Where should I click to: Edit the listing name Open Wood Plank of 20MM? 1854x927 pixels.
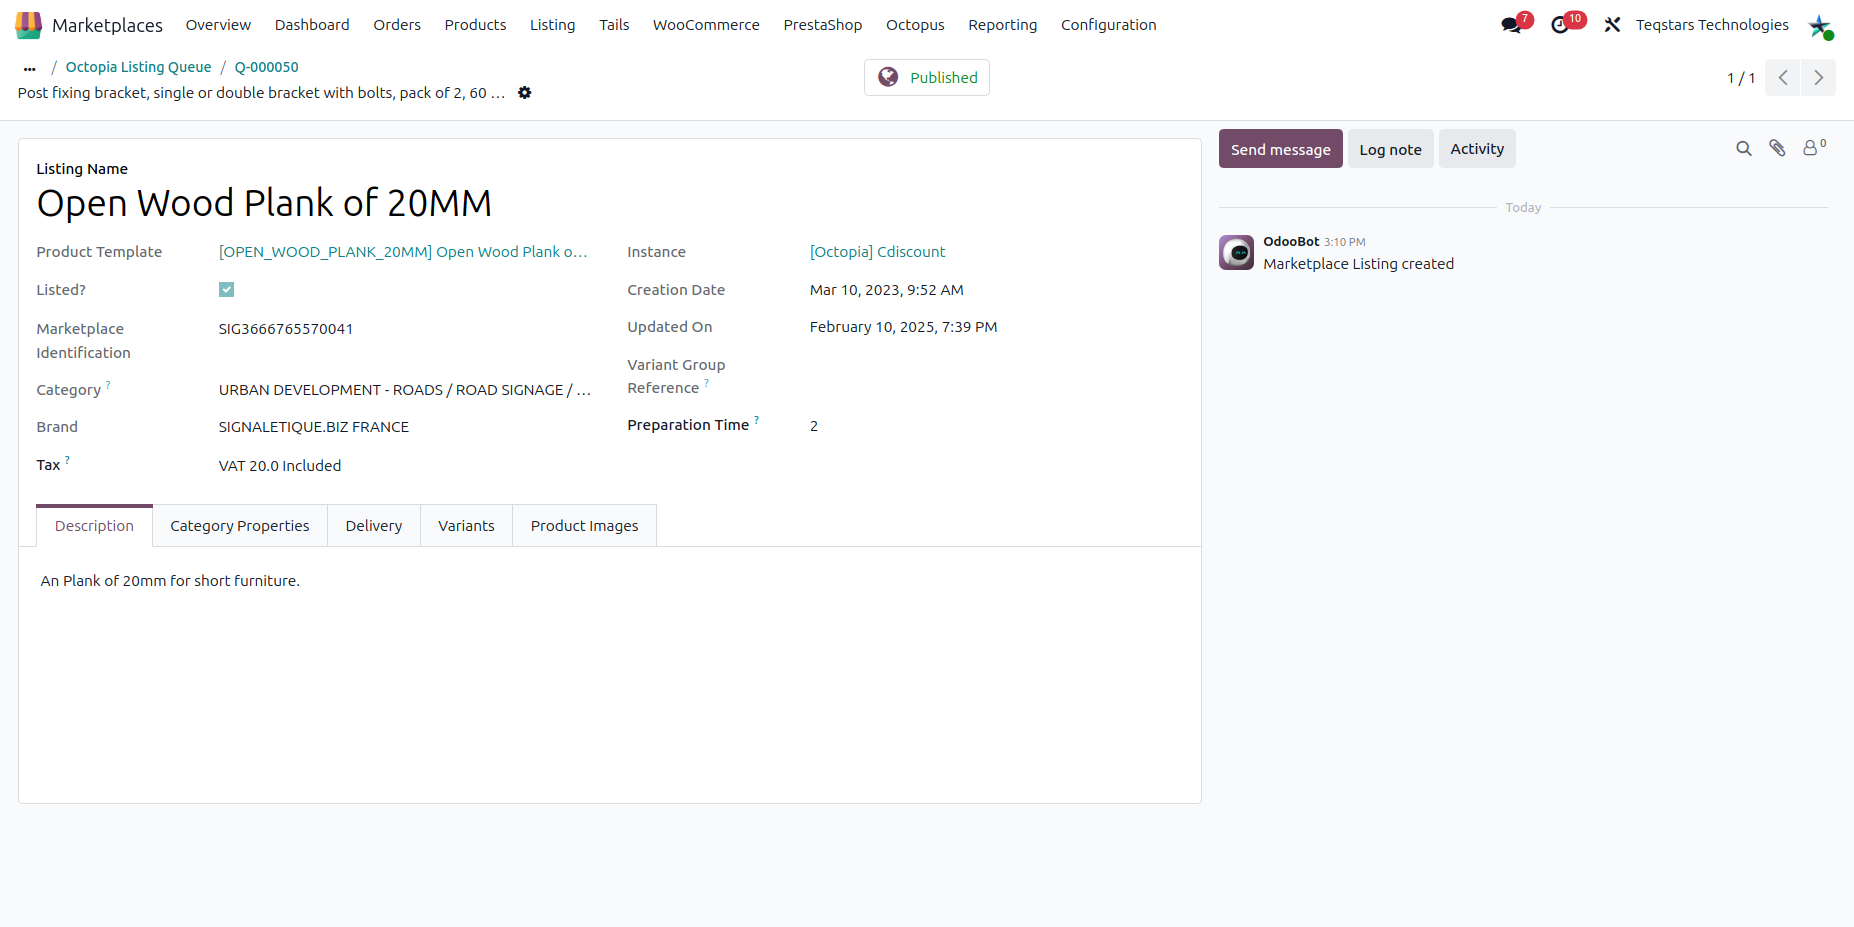point(264,203)
